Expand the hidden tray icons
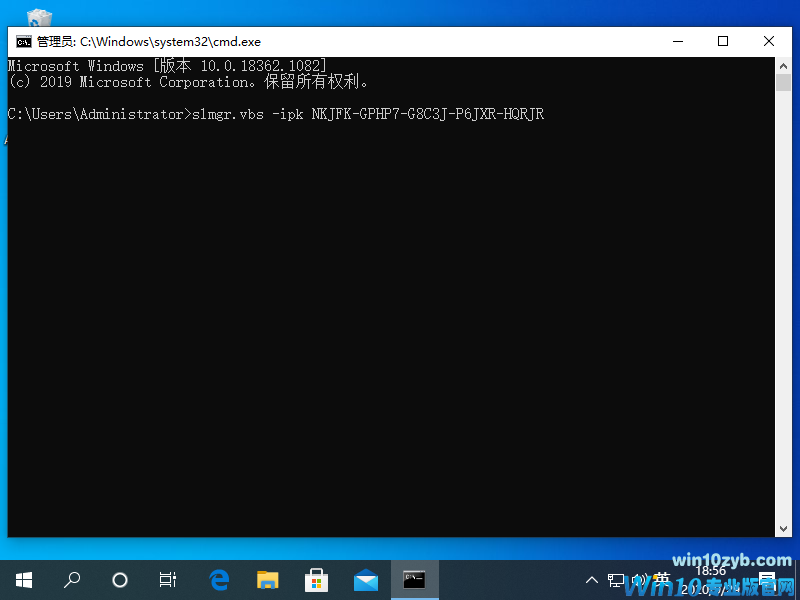Image resolution: width=800 pixels, height=600 pixels. 592,580
